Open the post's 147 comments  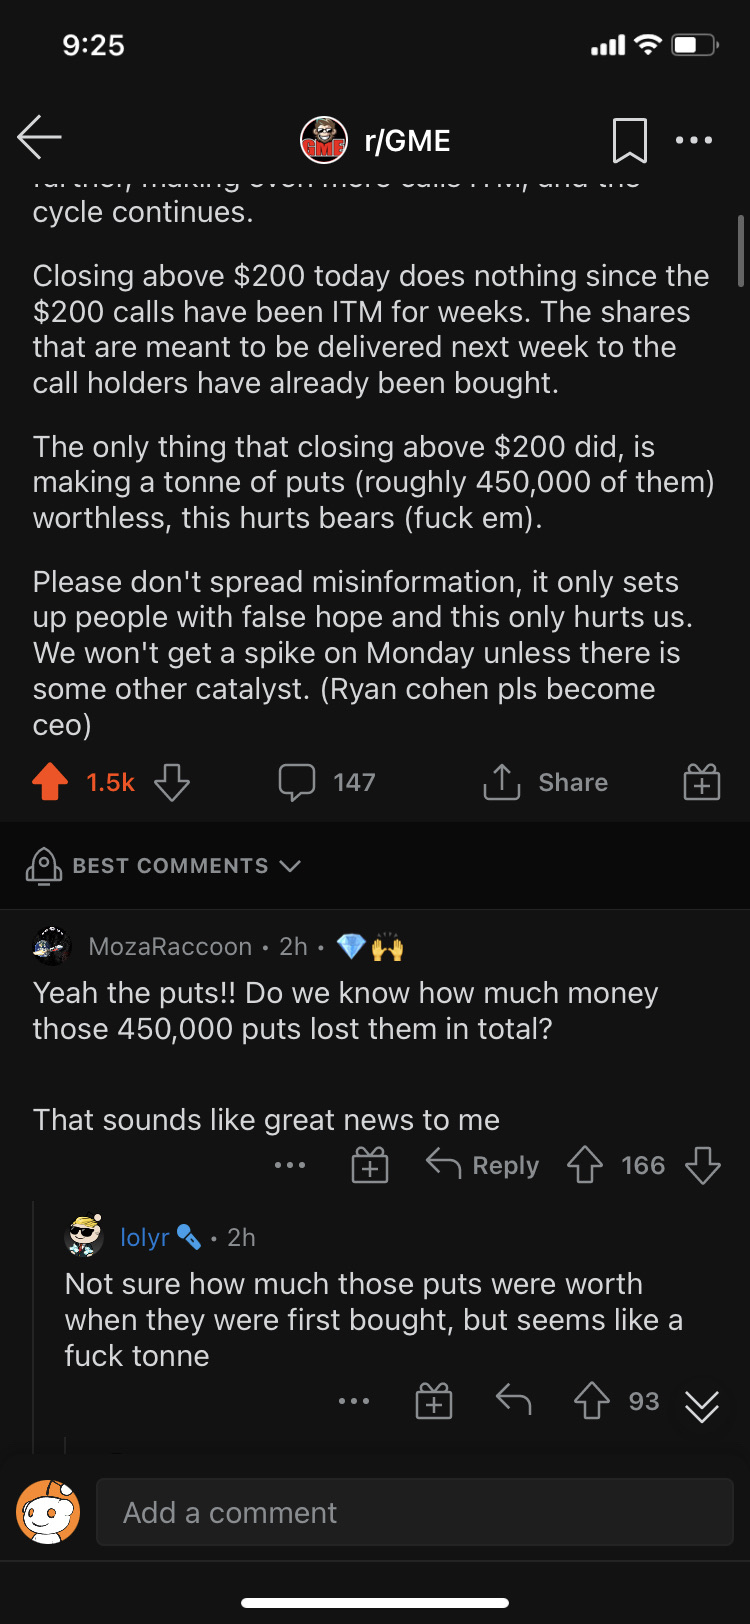pos(327,782)
